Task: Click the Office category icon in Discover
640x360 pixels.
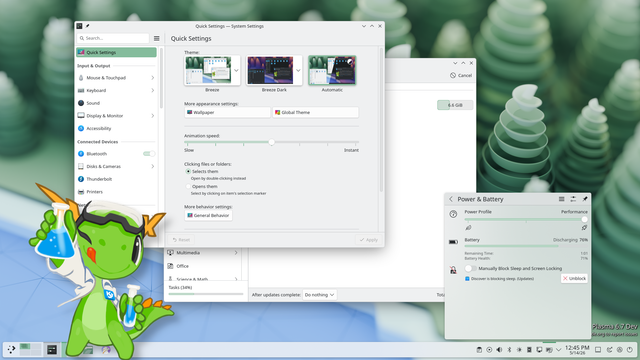Action: click(x=170, y=266)
